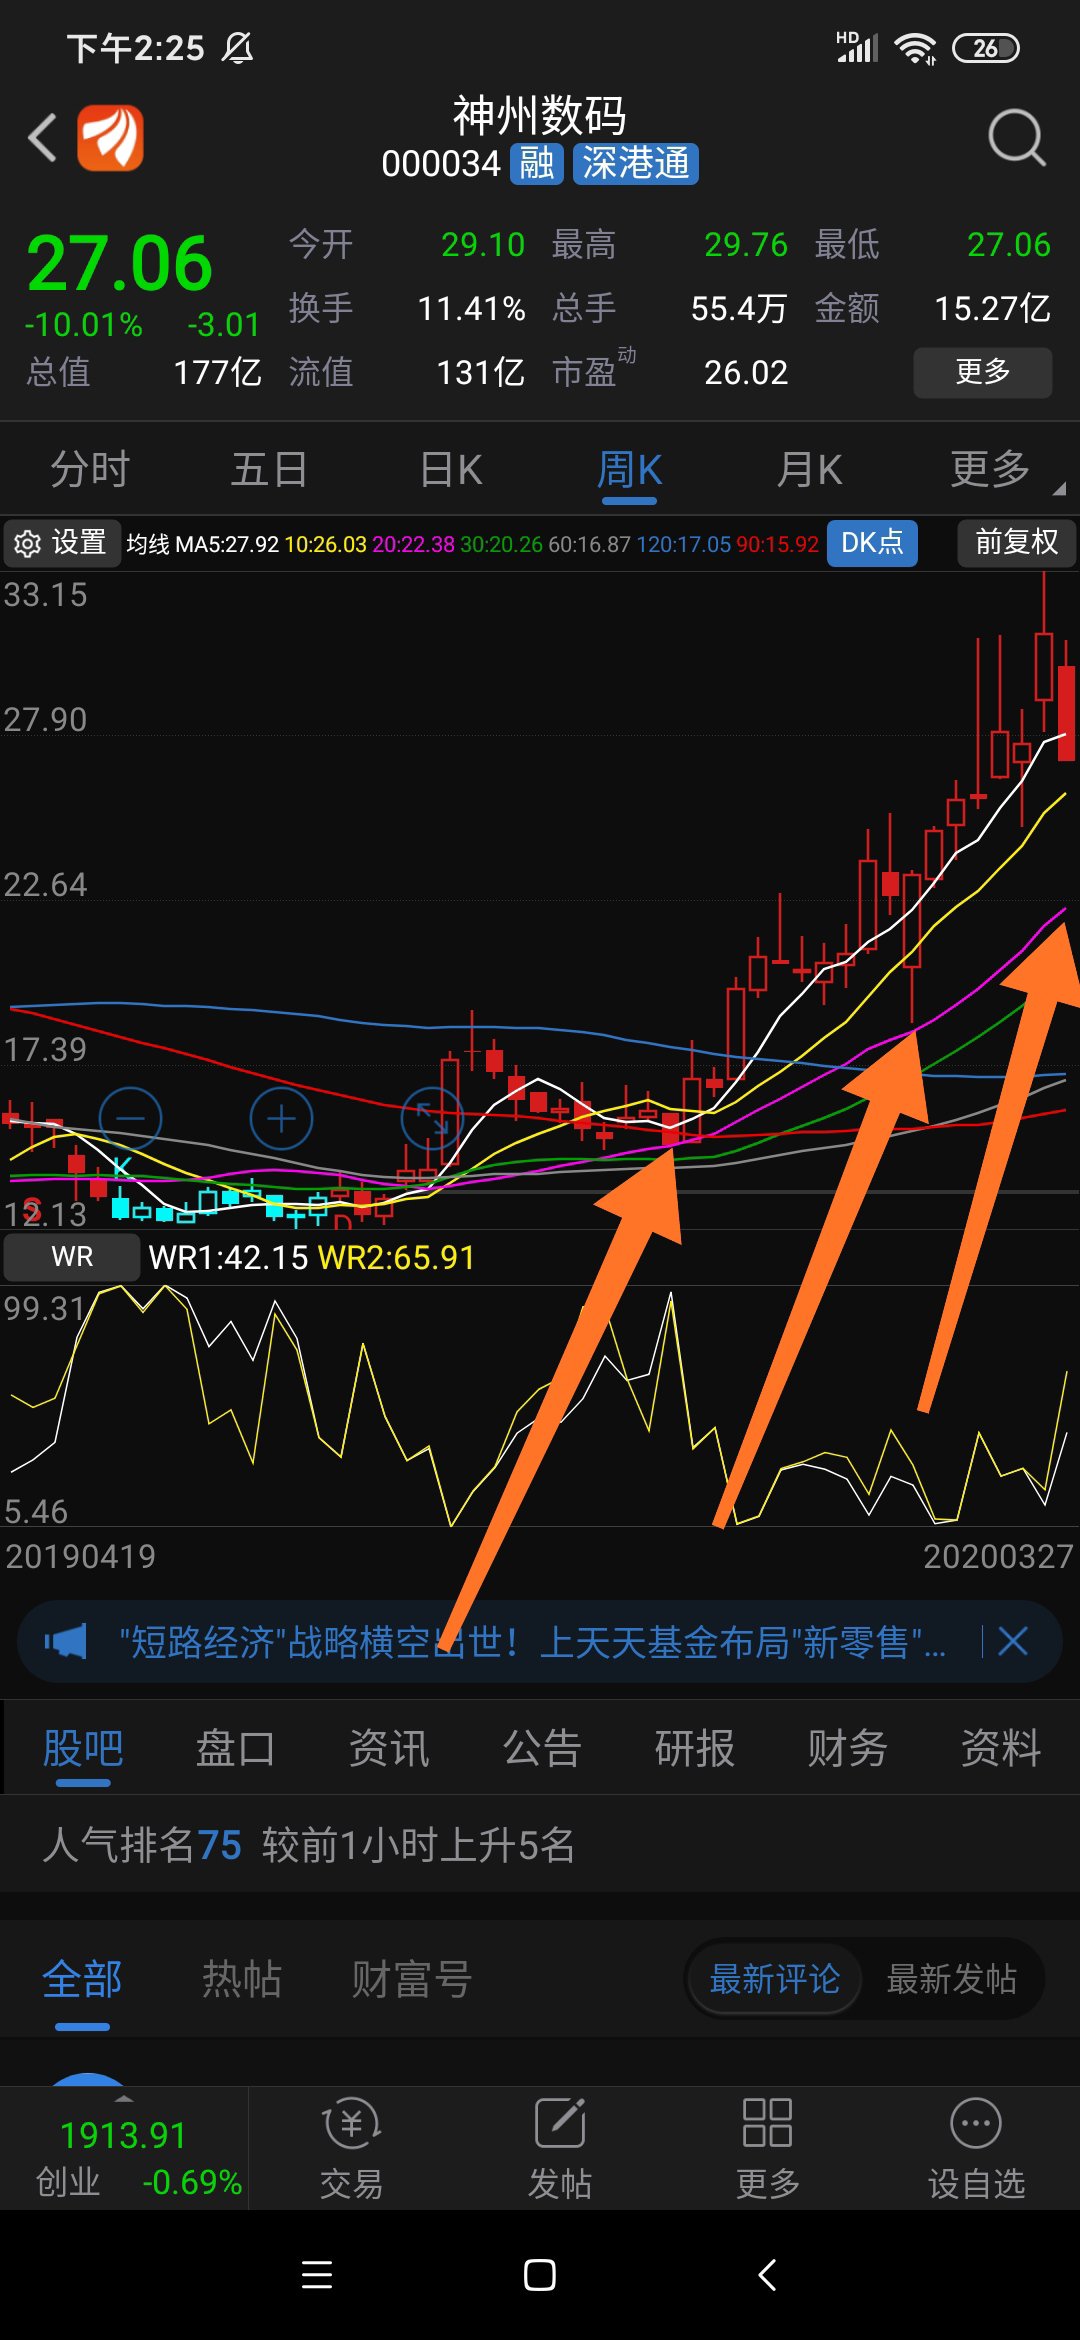Dismiss the news banner with X
Screen dimensions: 1080x2340
[1013, 1641]
